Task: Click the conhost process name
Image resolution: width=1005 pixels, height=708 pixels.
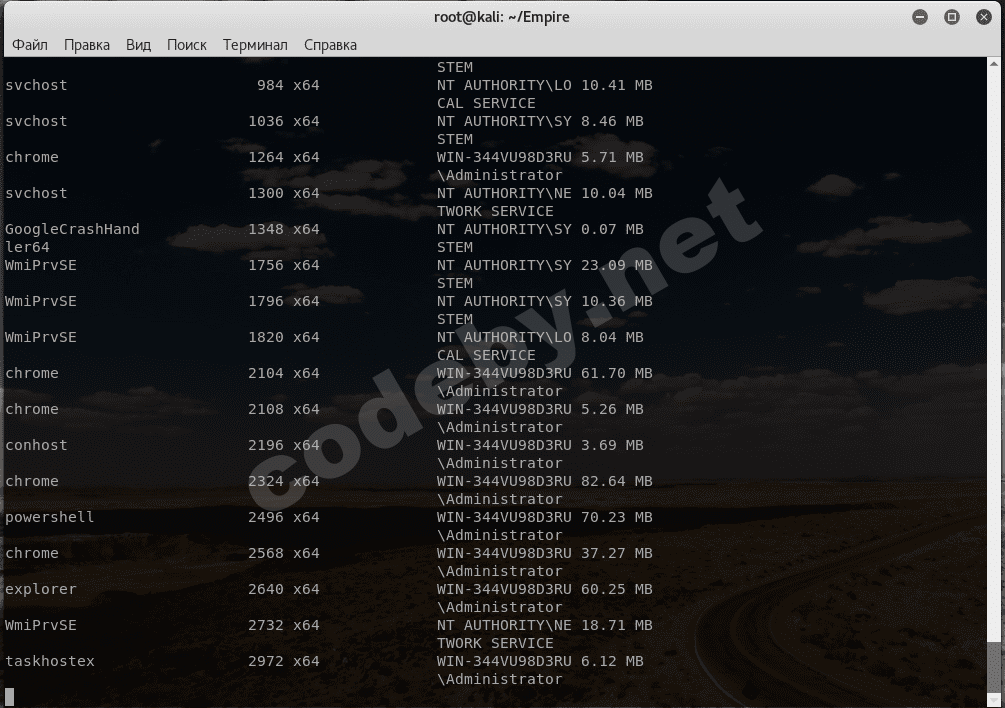Action: (36, 445)
